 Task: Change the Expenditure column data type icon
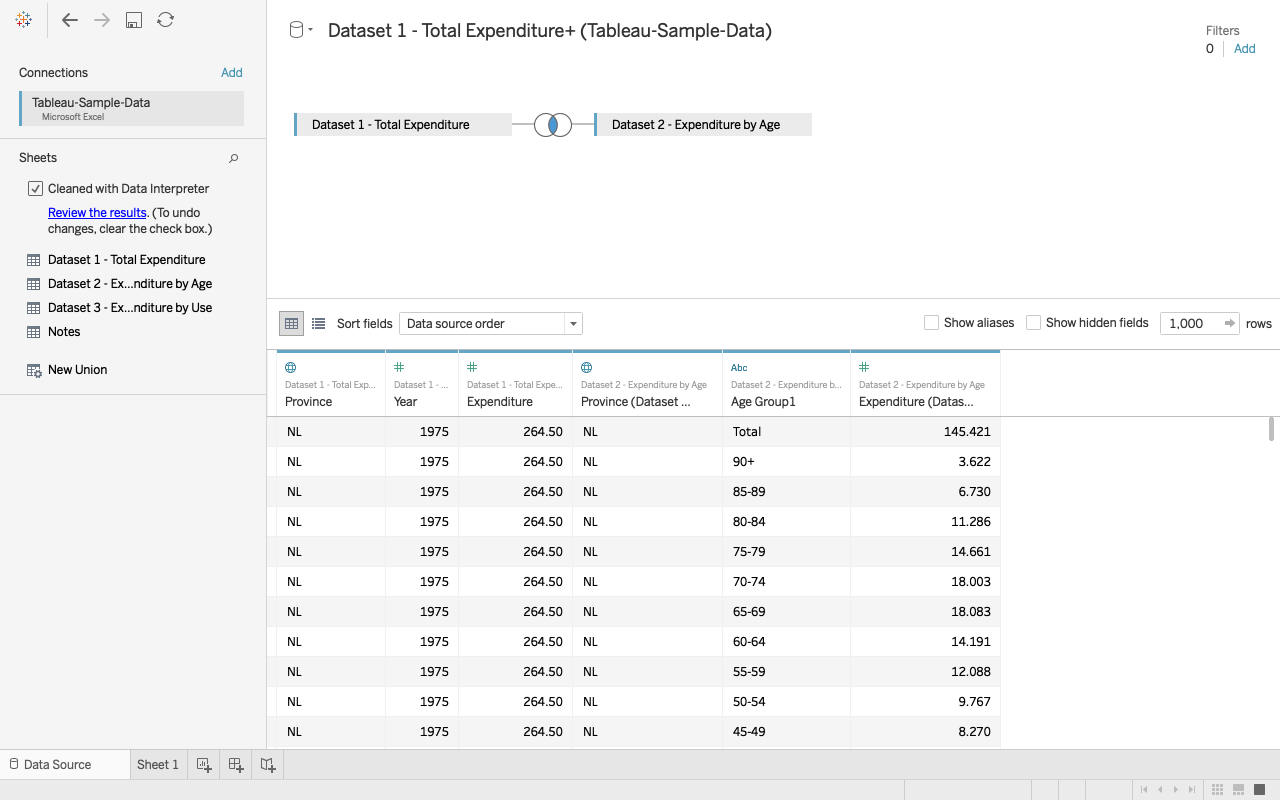(x=472, y=368)
